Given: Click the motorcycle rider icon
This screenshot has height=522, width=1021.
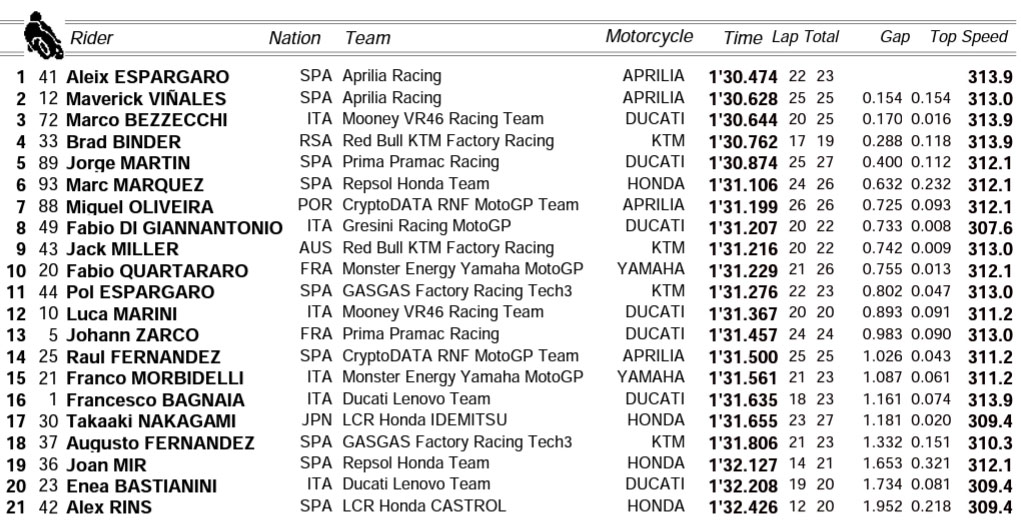Looking at the screenshot, I should (39, 35).
